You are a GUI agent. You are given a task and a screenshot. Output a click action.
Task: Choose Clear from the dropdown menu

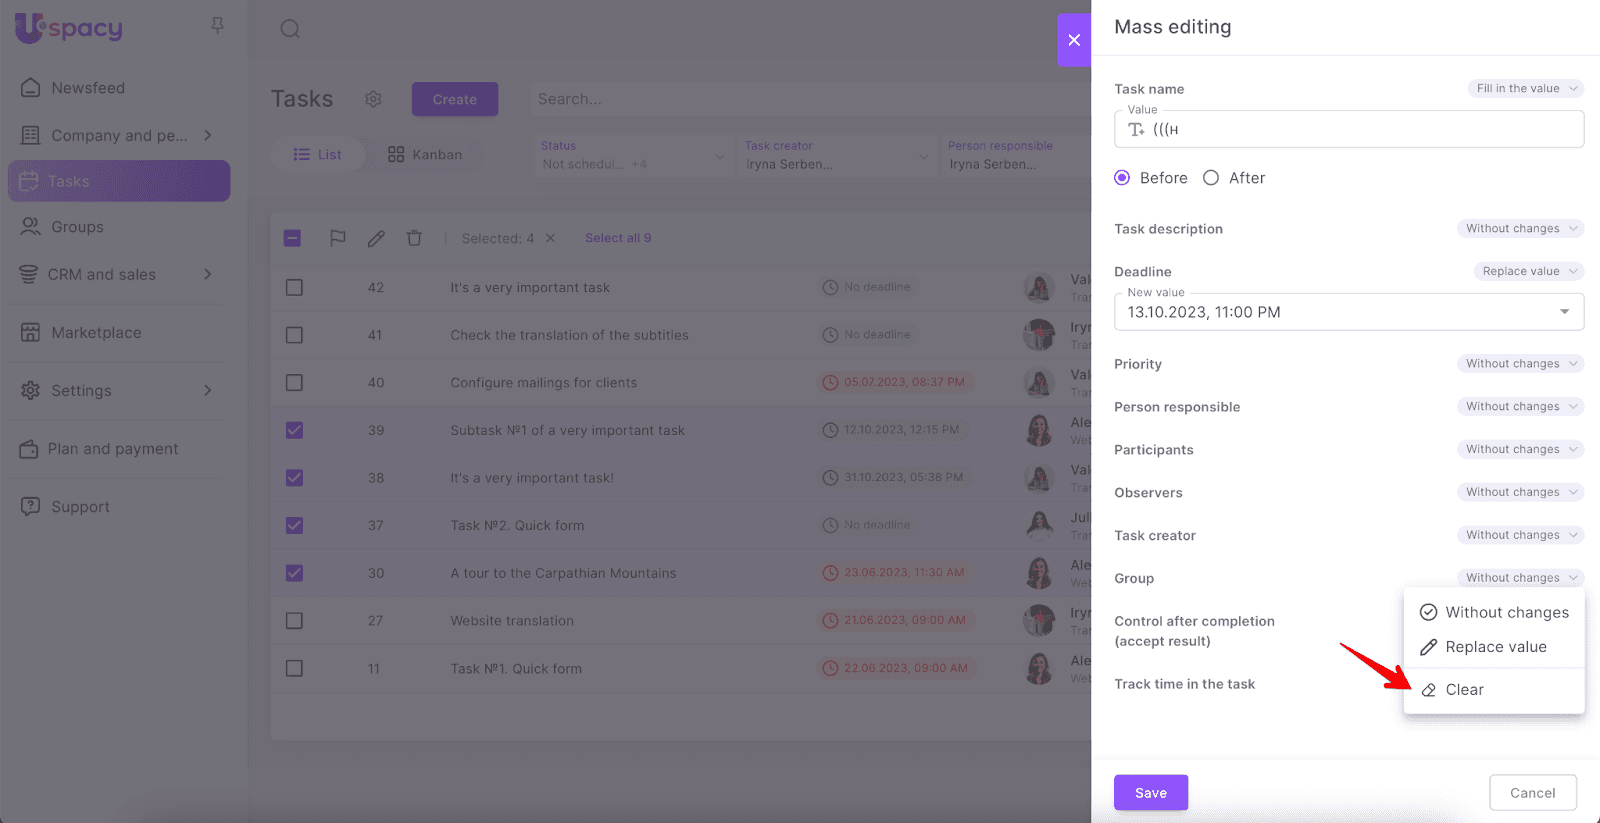pyautogui.click(x=1464, y=690)
